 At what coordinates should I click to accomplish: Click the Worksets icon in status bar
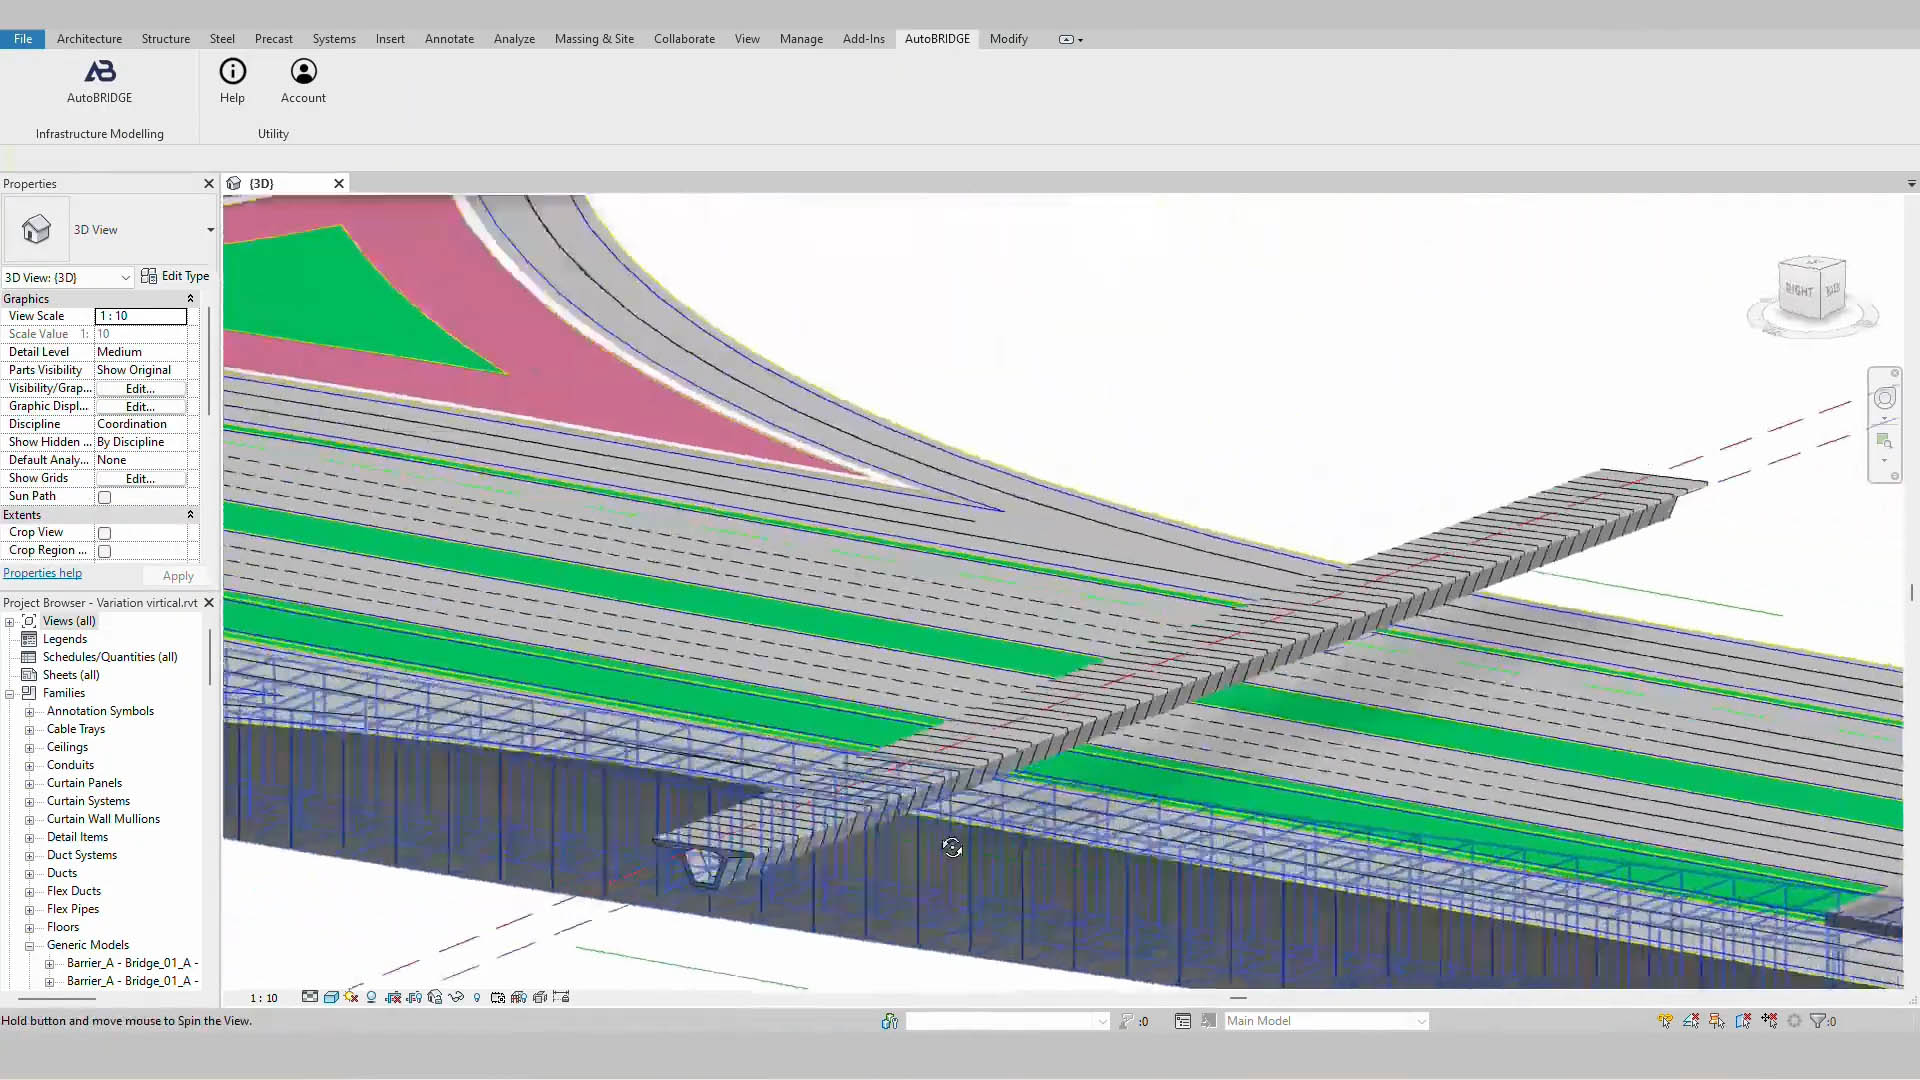(x=890, y=1021)
